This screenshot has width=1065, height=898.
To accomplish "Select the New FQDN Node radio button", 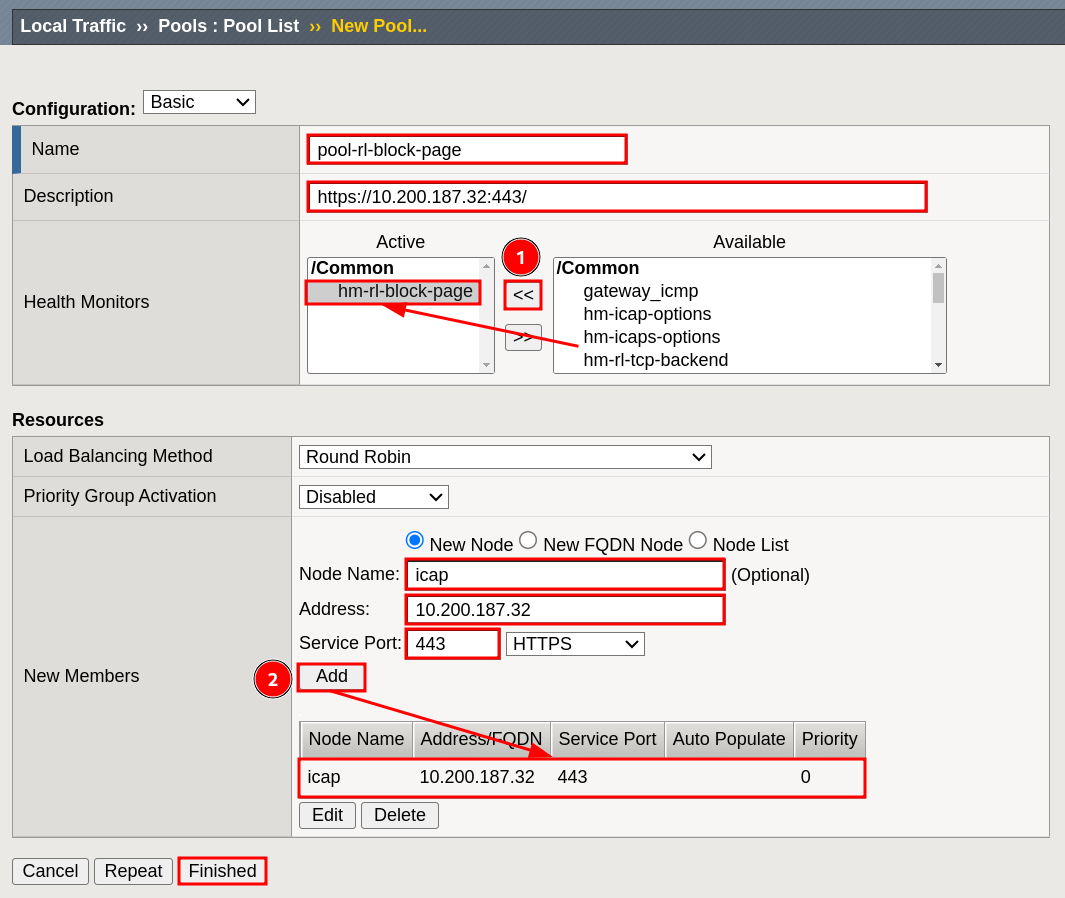I will click(528, 540).
